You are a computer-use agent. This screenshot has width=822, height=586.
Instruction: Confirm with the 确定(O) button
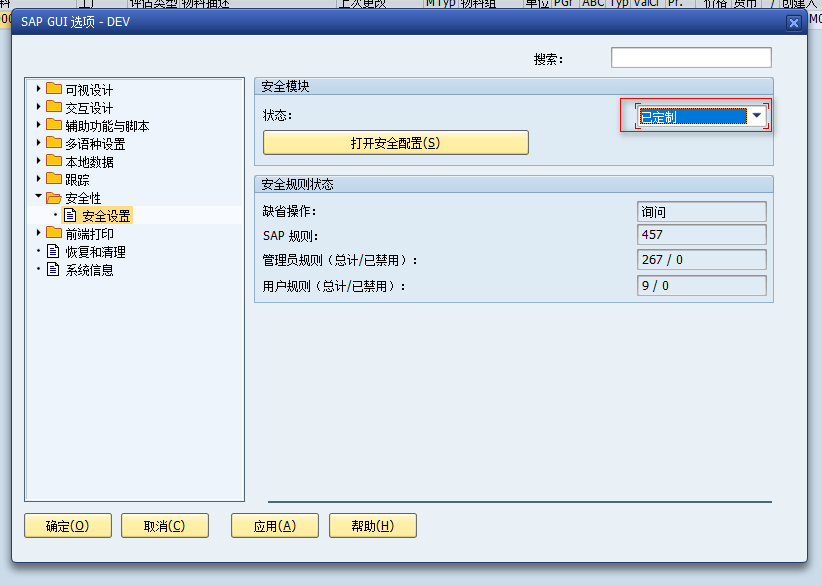click(68, 525)
